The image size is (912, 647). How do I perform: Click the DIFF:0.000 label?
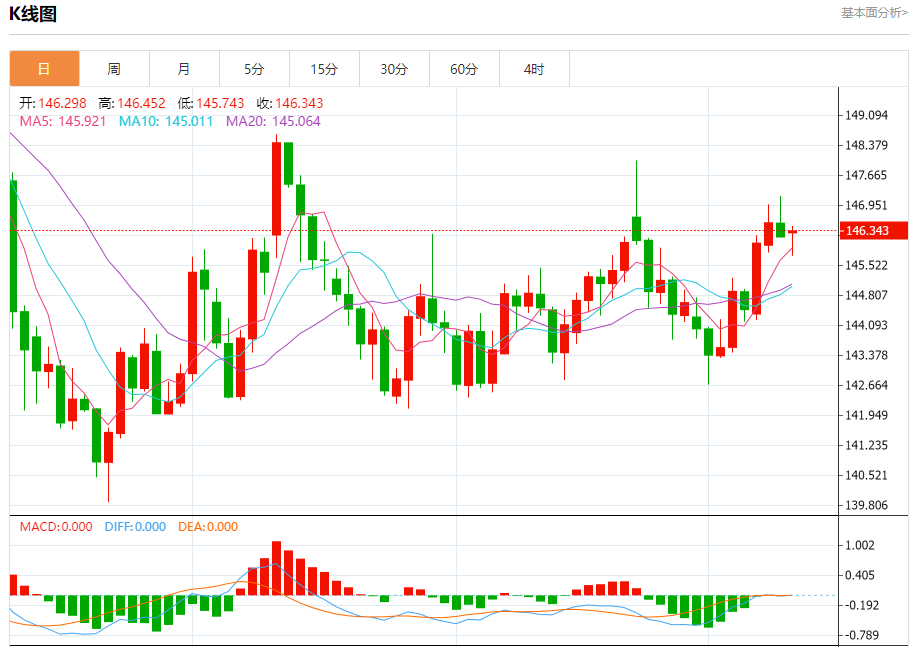tap(135, 527)
